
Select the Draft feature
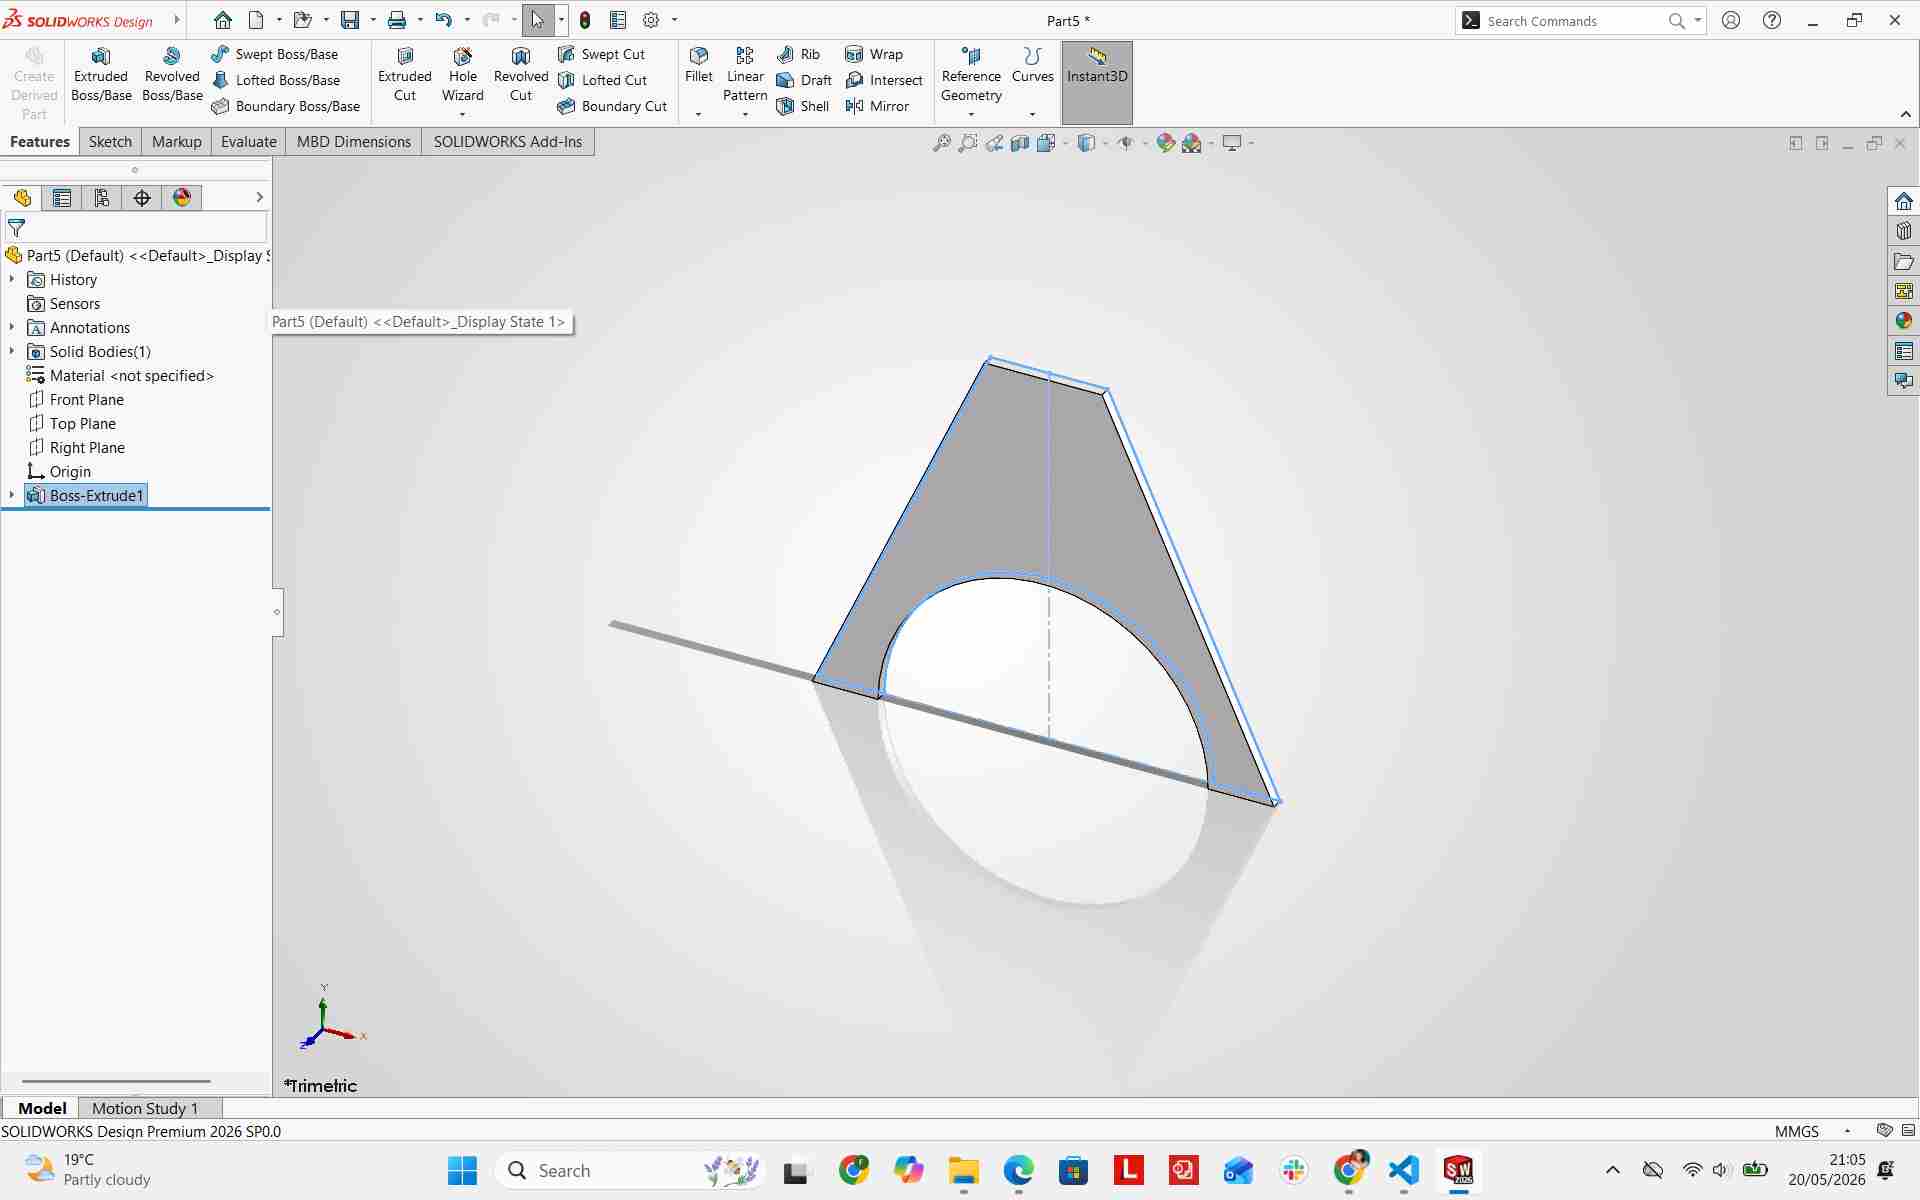pyautogui.click(x=804, y=80)
